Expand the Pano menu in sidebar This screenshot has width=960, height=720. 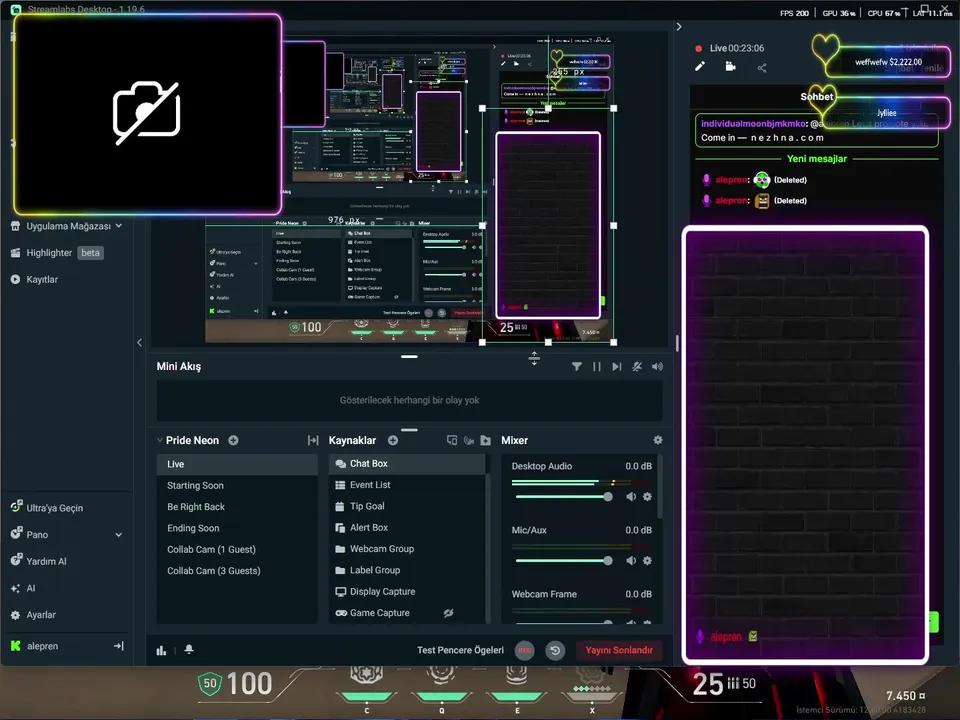[119, 535]
